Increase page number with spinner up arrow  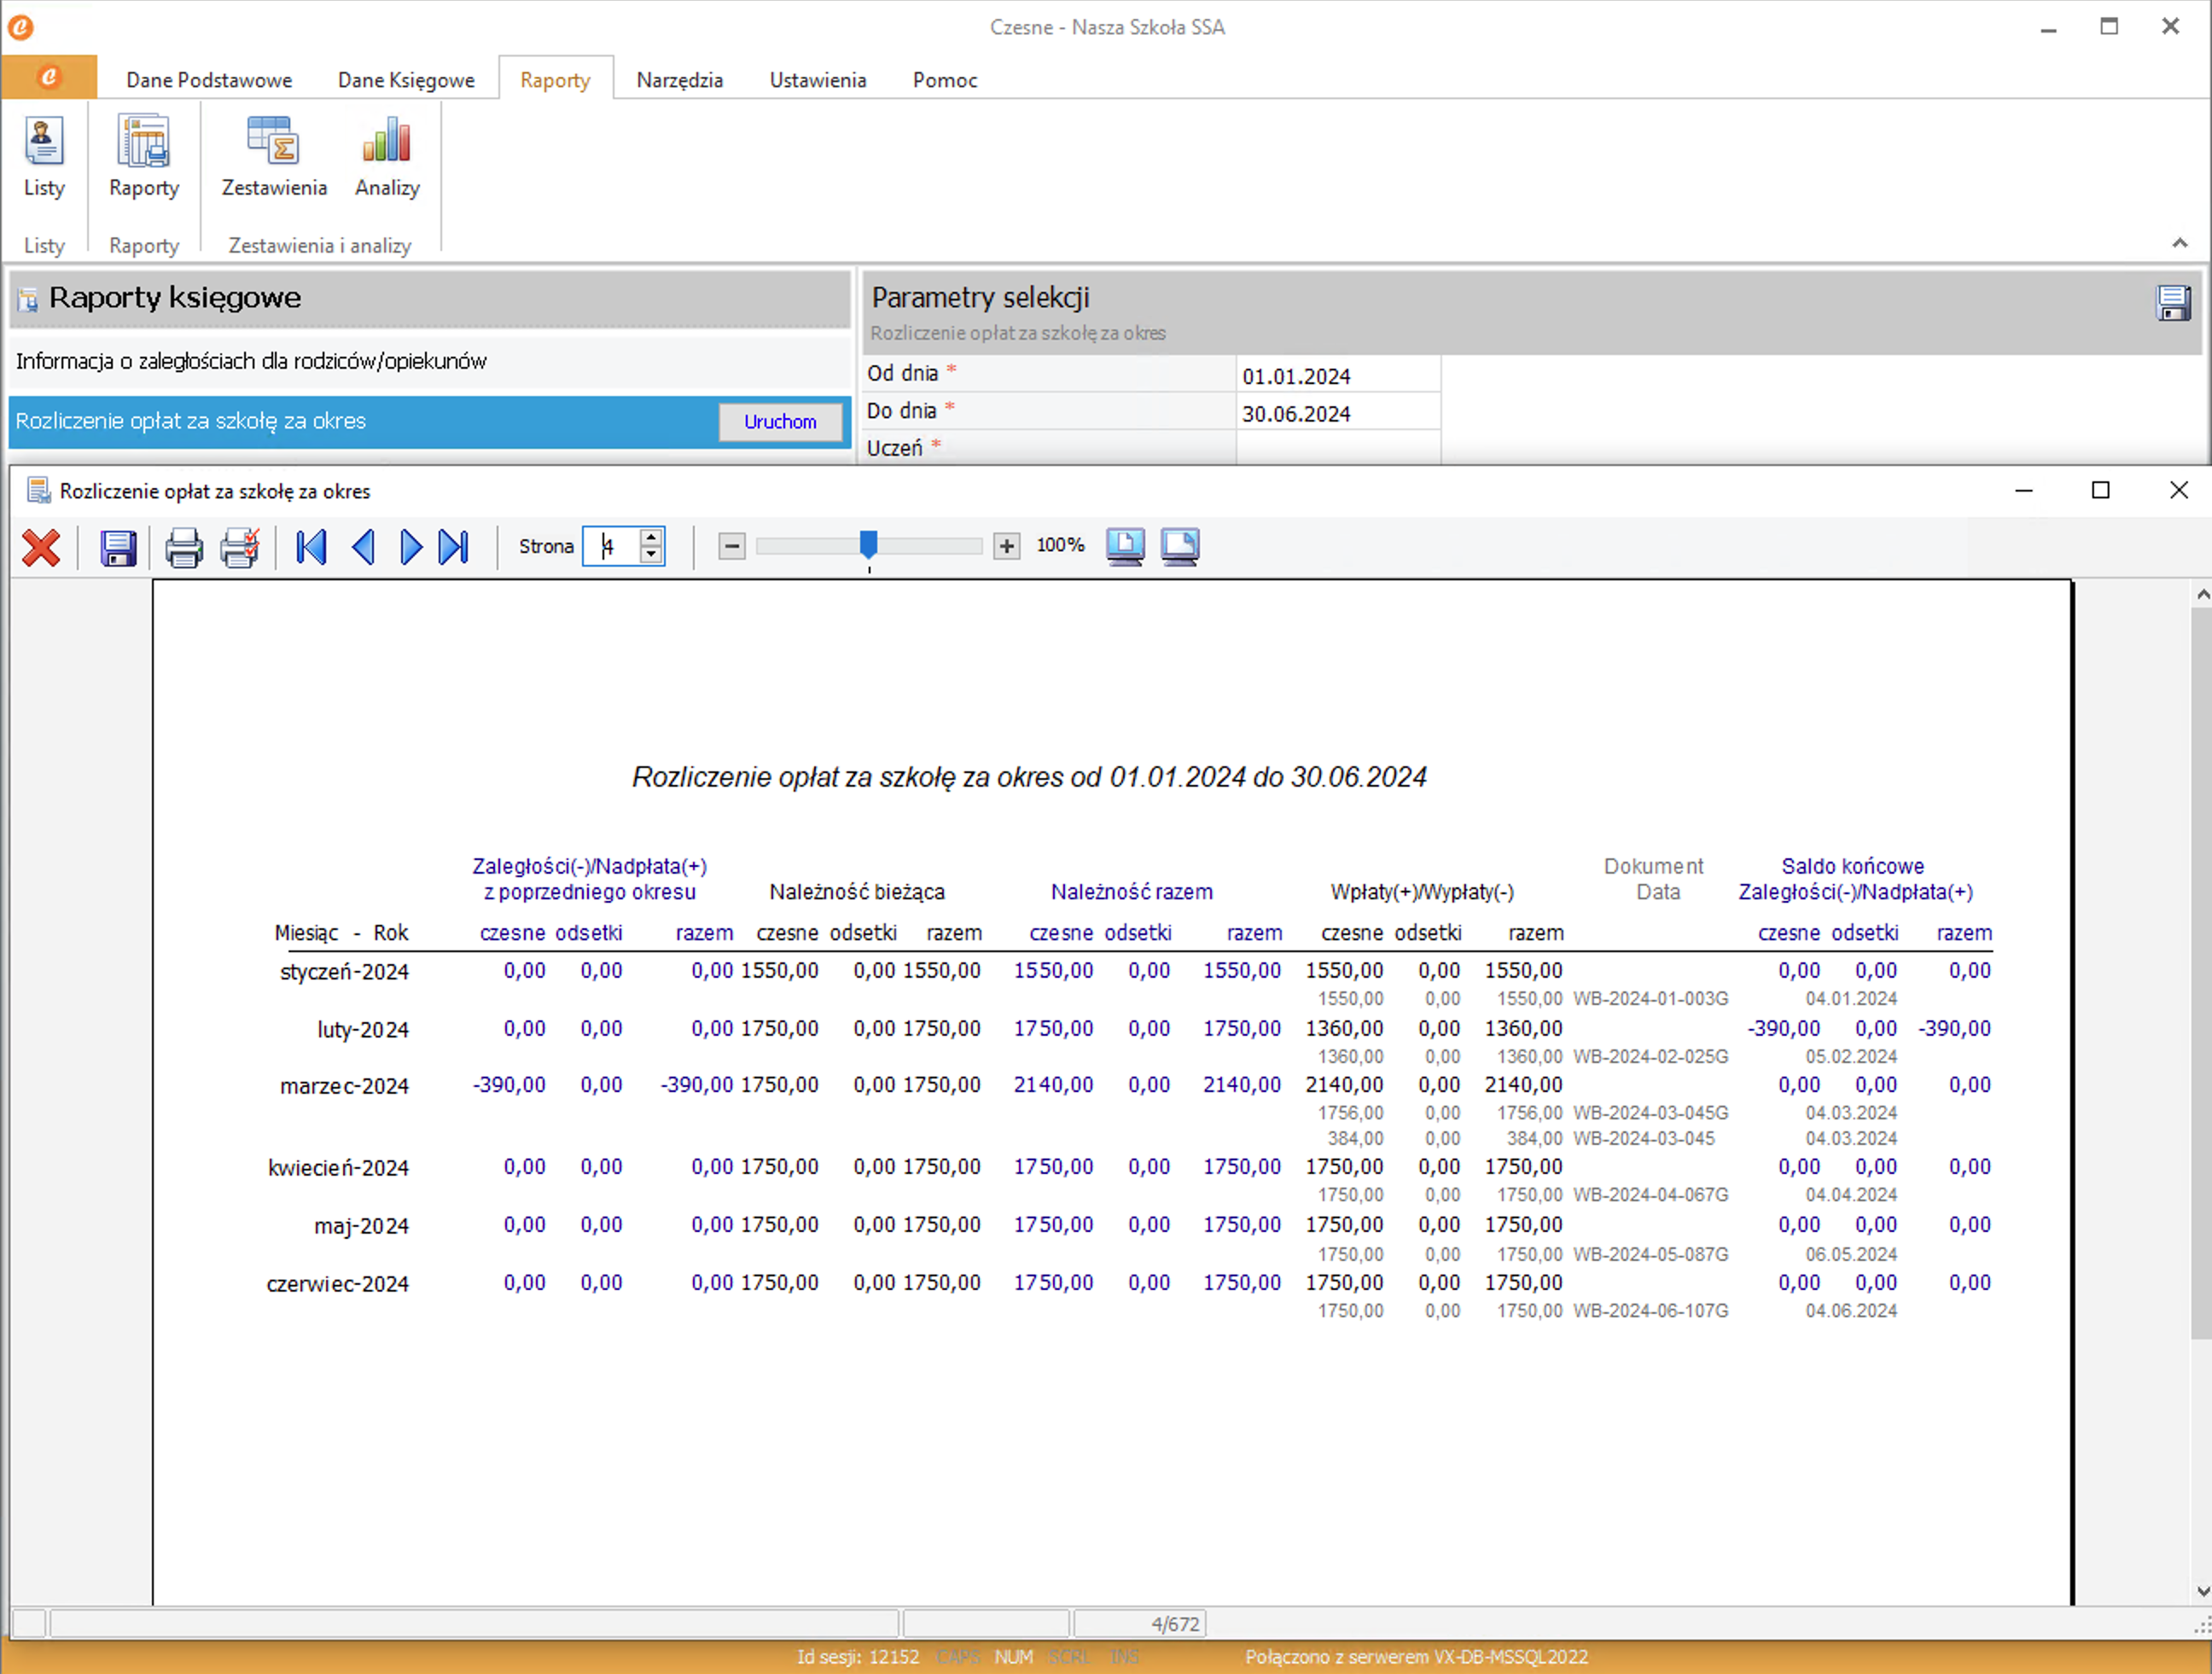(651, 537)
